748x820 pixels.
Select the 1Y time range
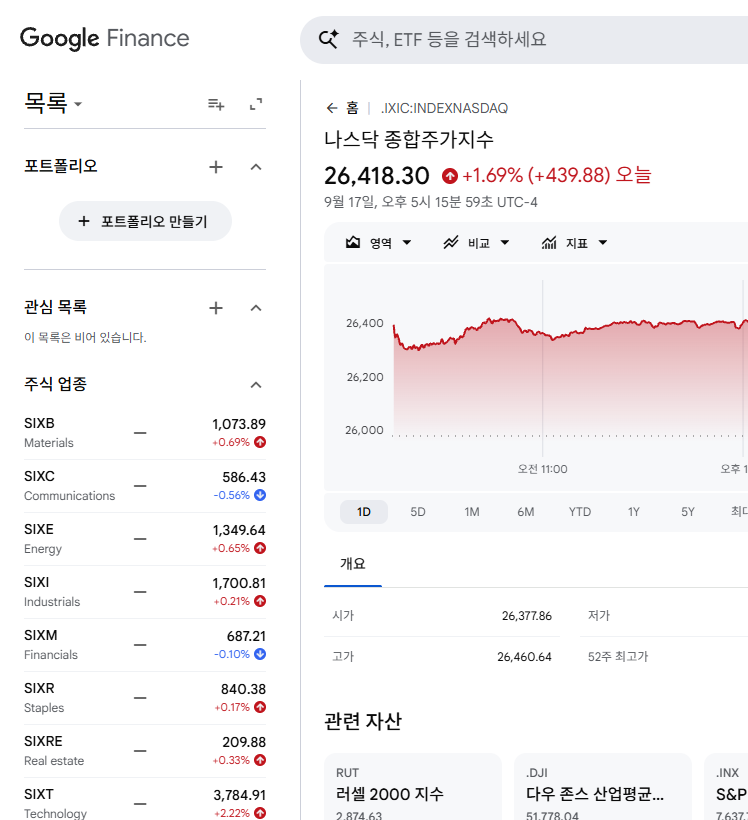(634, 512)
